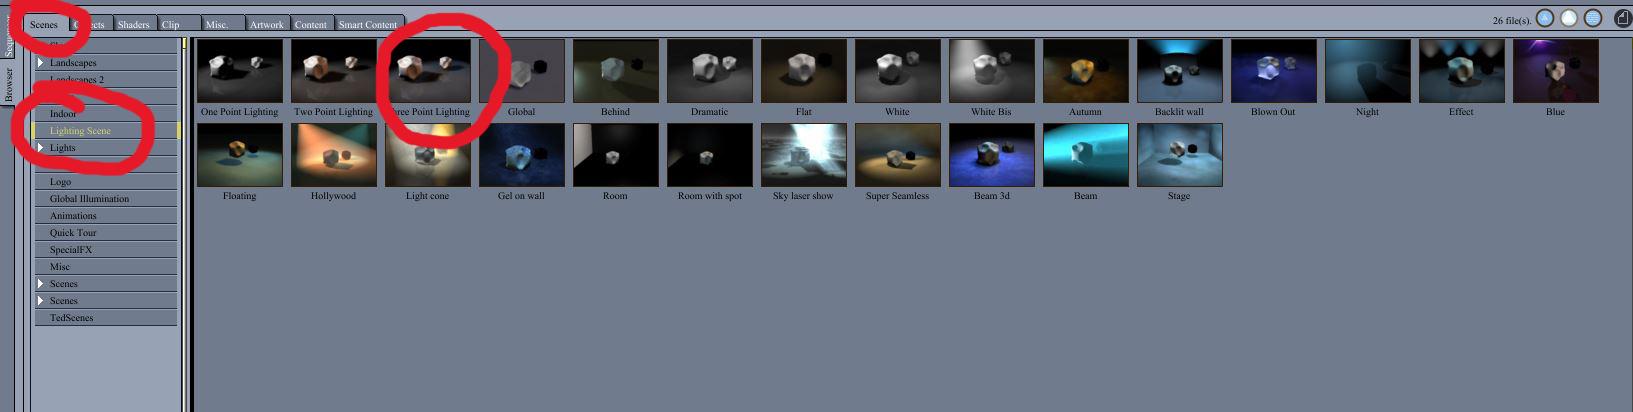Select the Hollywood lighting thumbnail
The image size is (1633, 412).
click(x=333, y=155)
